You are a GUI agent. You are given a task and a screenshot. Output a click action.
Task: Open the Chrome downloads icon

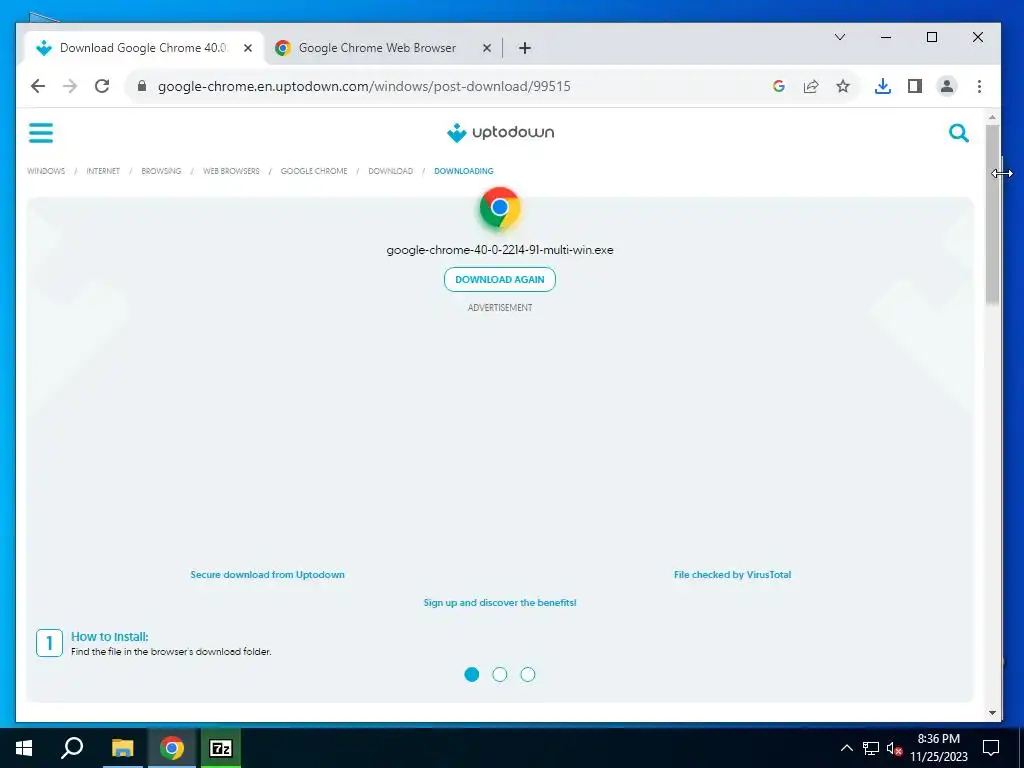882,86
